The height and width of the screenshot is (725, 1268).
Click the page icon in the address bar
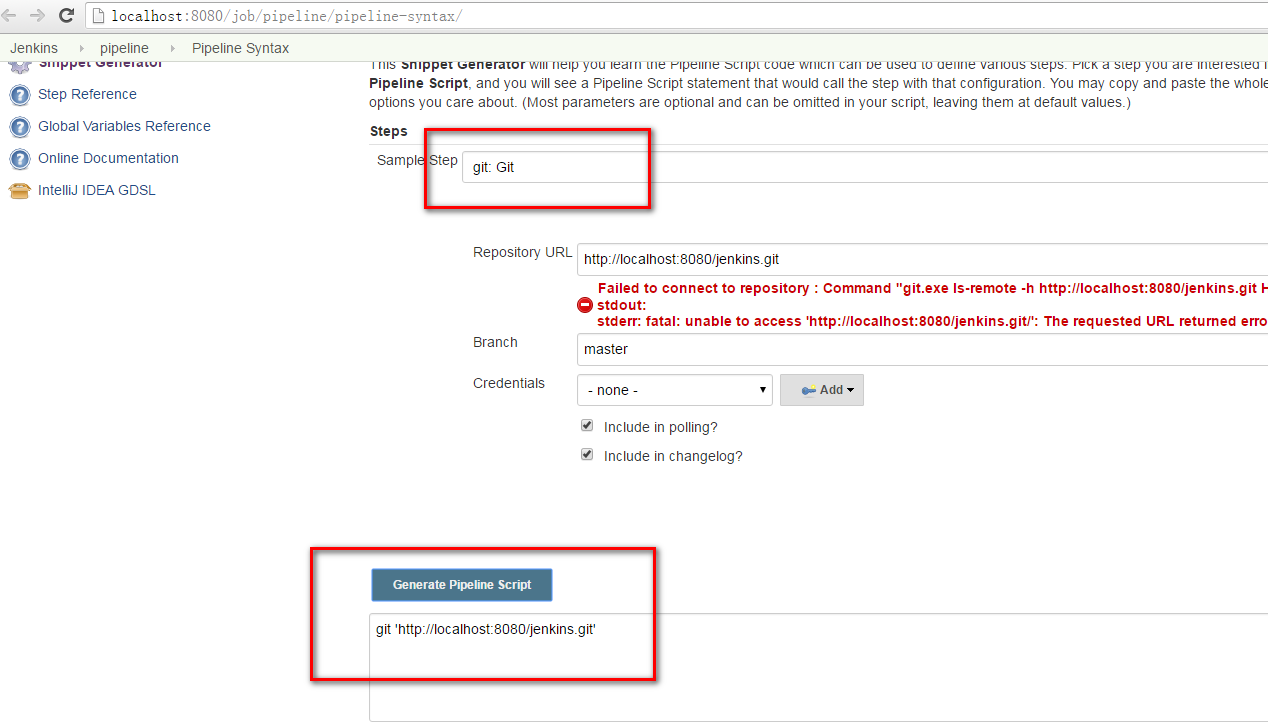[99, 16]
